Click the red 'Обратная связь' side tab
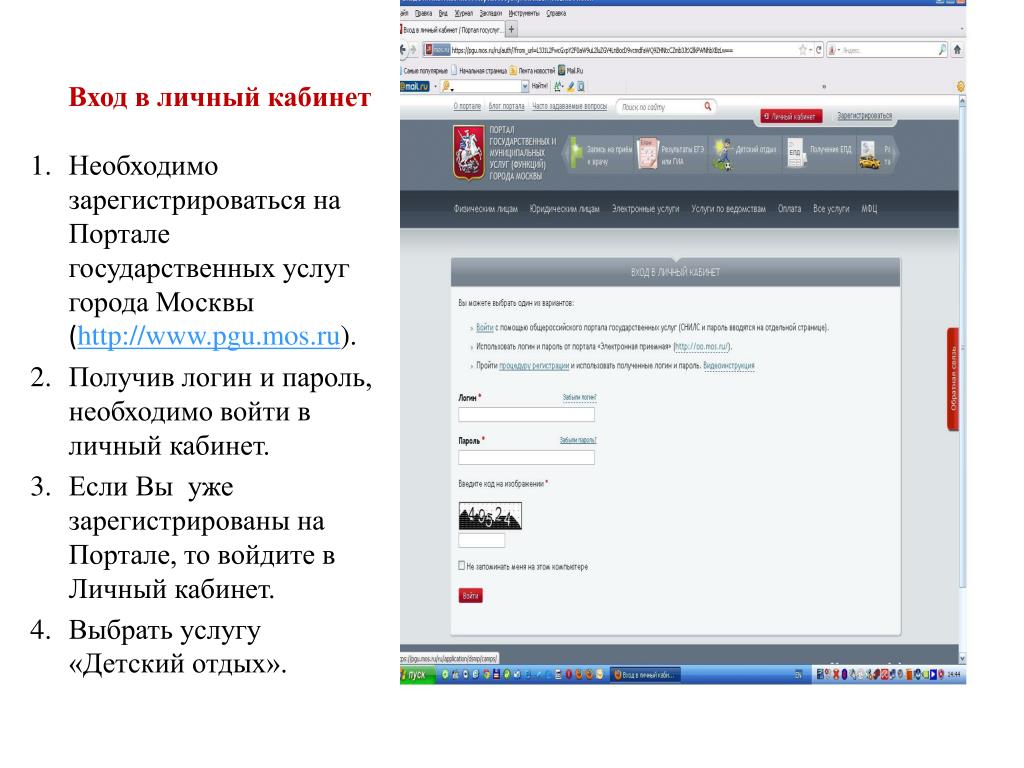Image resolution: width=1024 pixels, height=768 pixels. pos(953,379)
